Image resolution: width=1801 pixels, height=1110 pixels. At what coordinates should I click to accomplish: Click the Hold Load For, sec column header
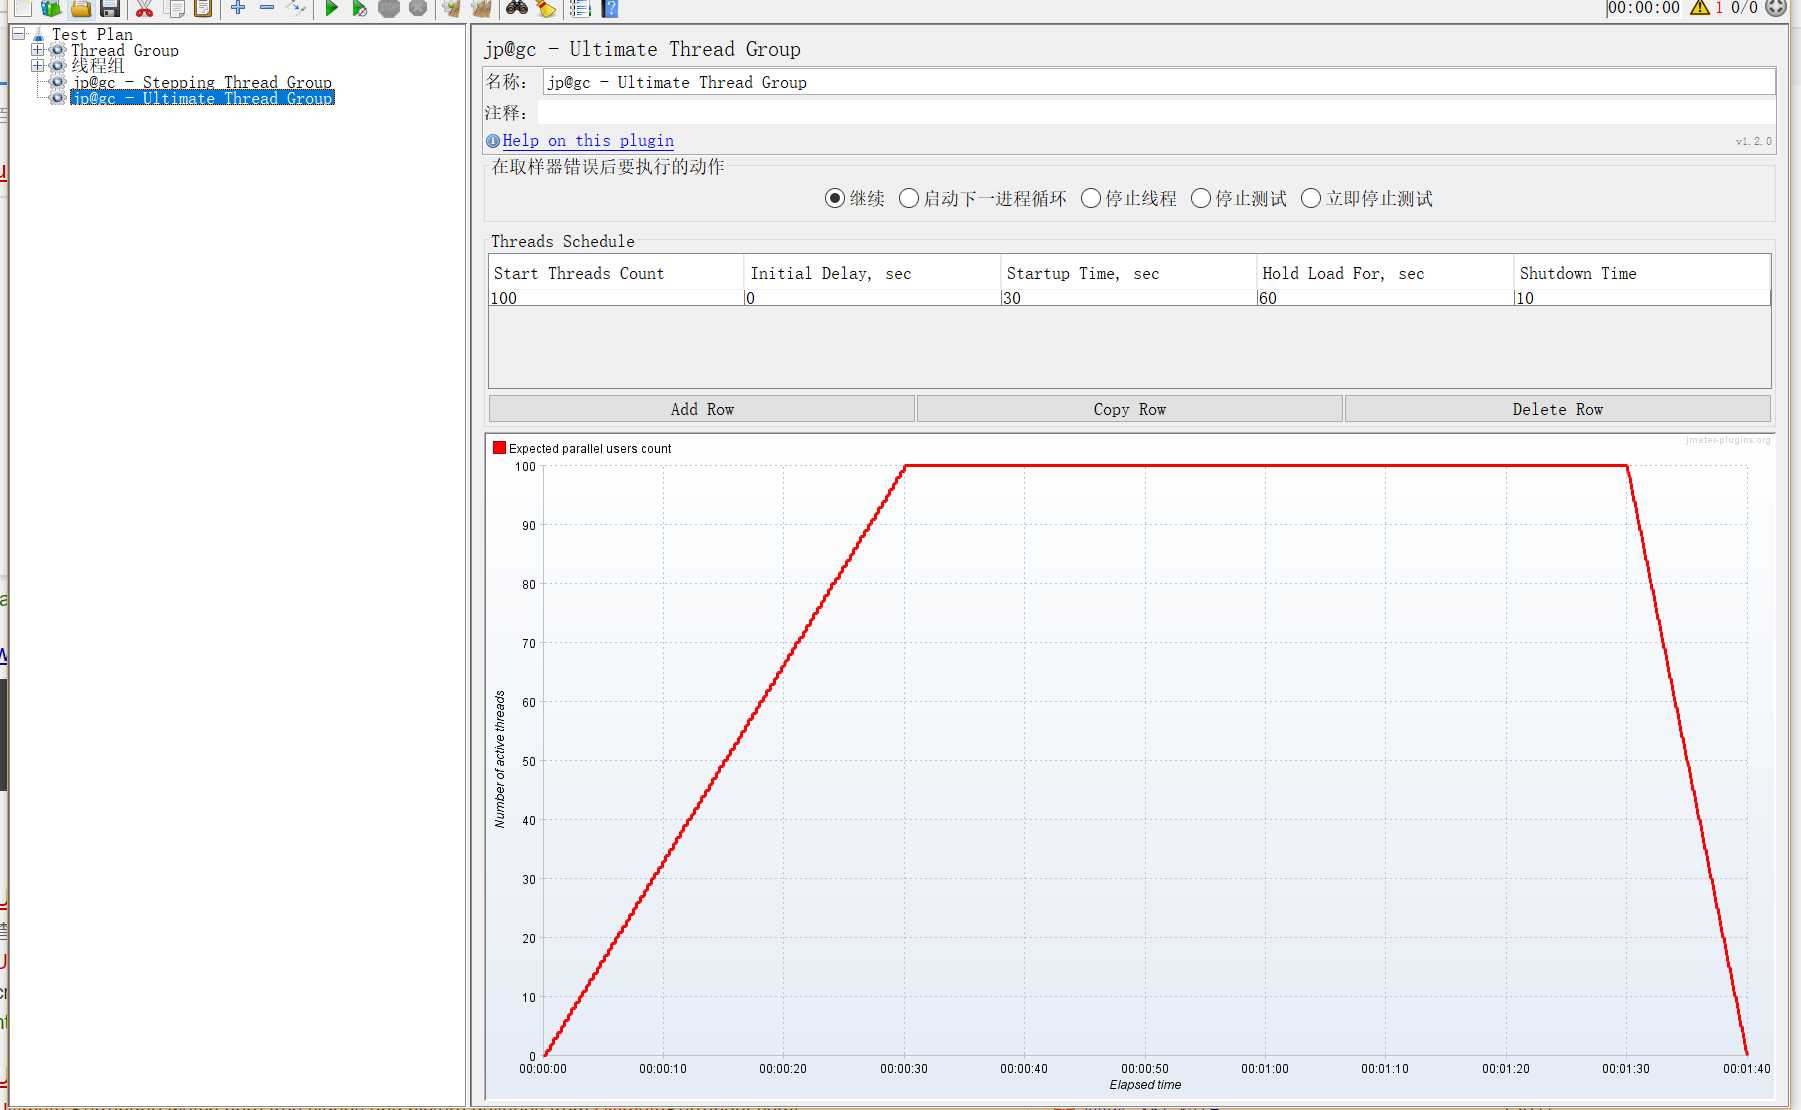pos(1385,273)
